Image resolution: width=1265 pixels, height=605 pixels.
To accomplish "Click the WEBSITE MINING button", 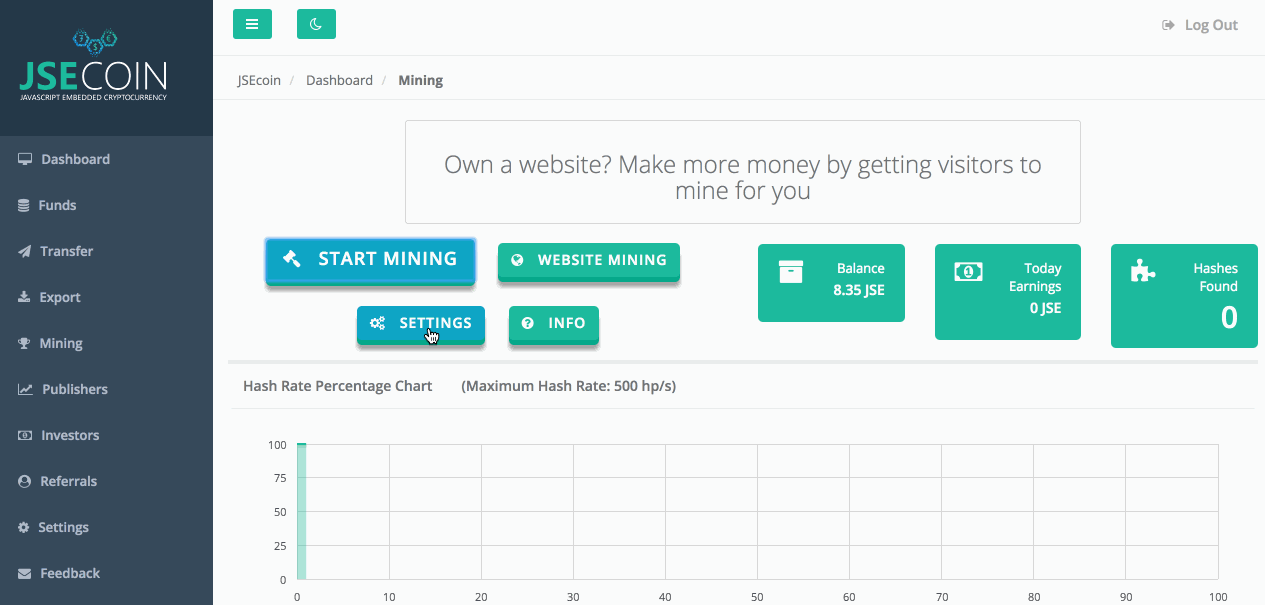I will (589, 261).
